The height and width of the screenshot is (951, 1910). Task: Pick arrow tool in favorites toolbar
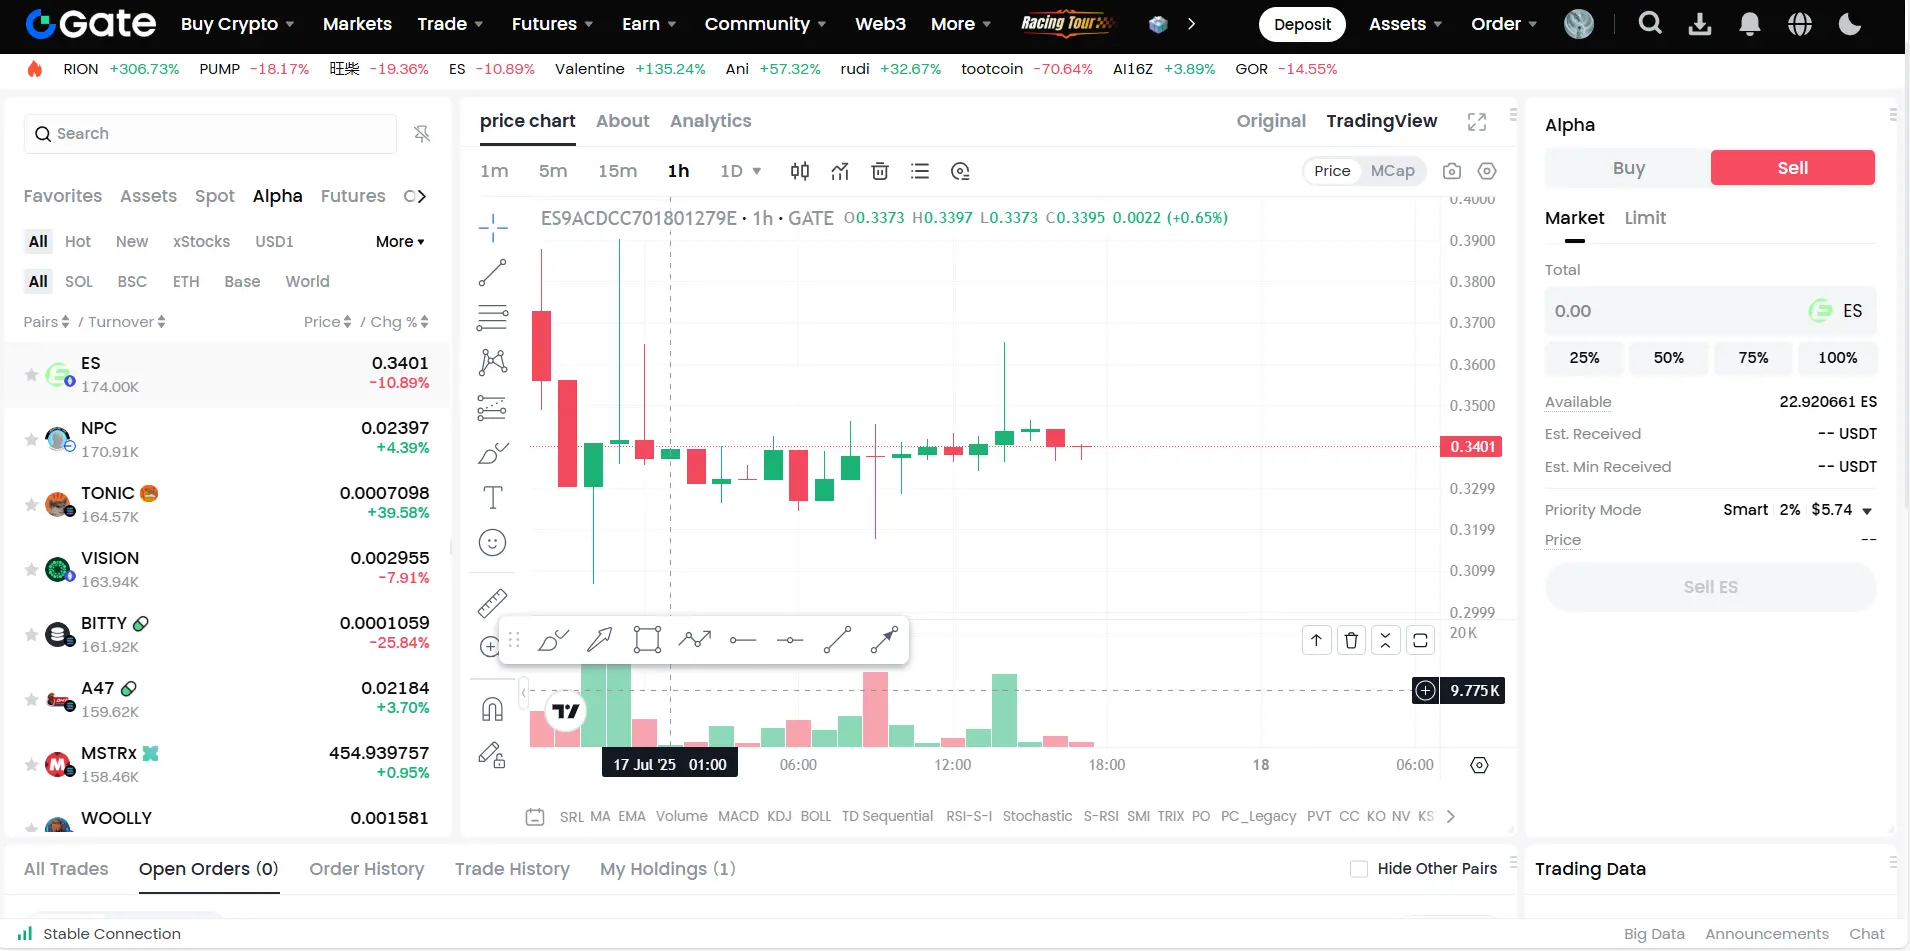pyautogui.click(x=600, y=639)
